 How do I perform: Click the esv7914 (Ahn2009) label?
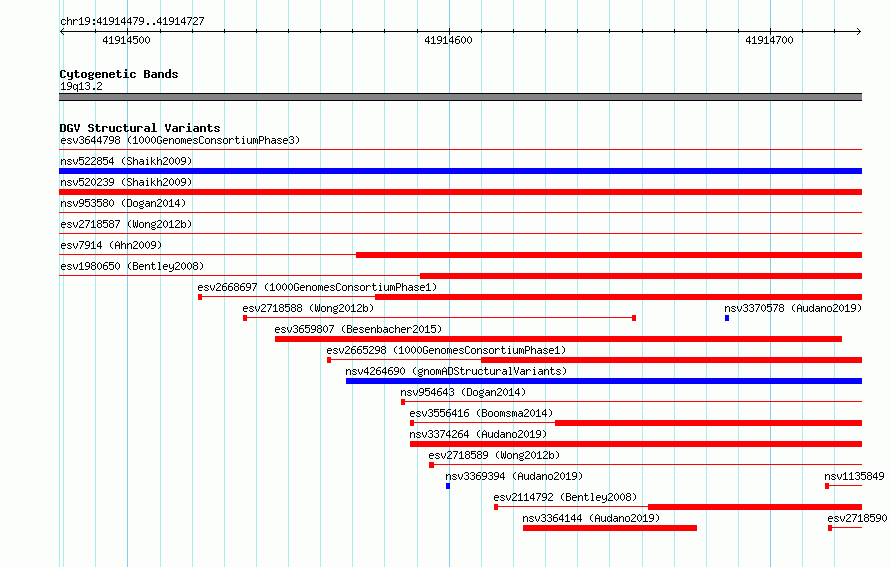pyautogui.click(x=111, y=245)
